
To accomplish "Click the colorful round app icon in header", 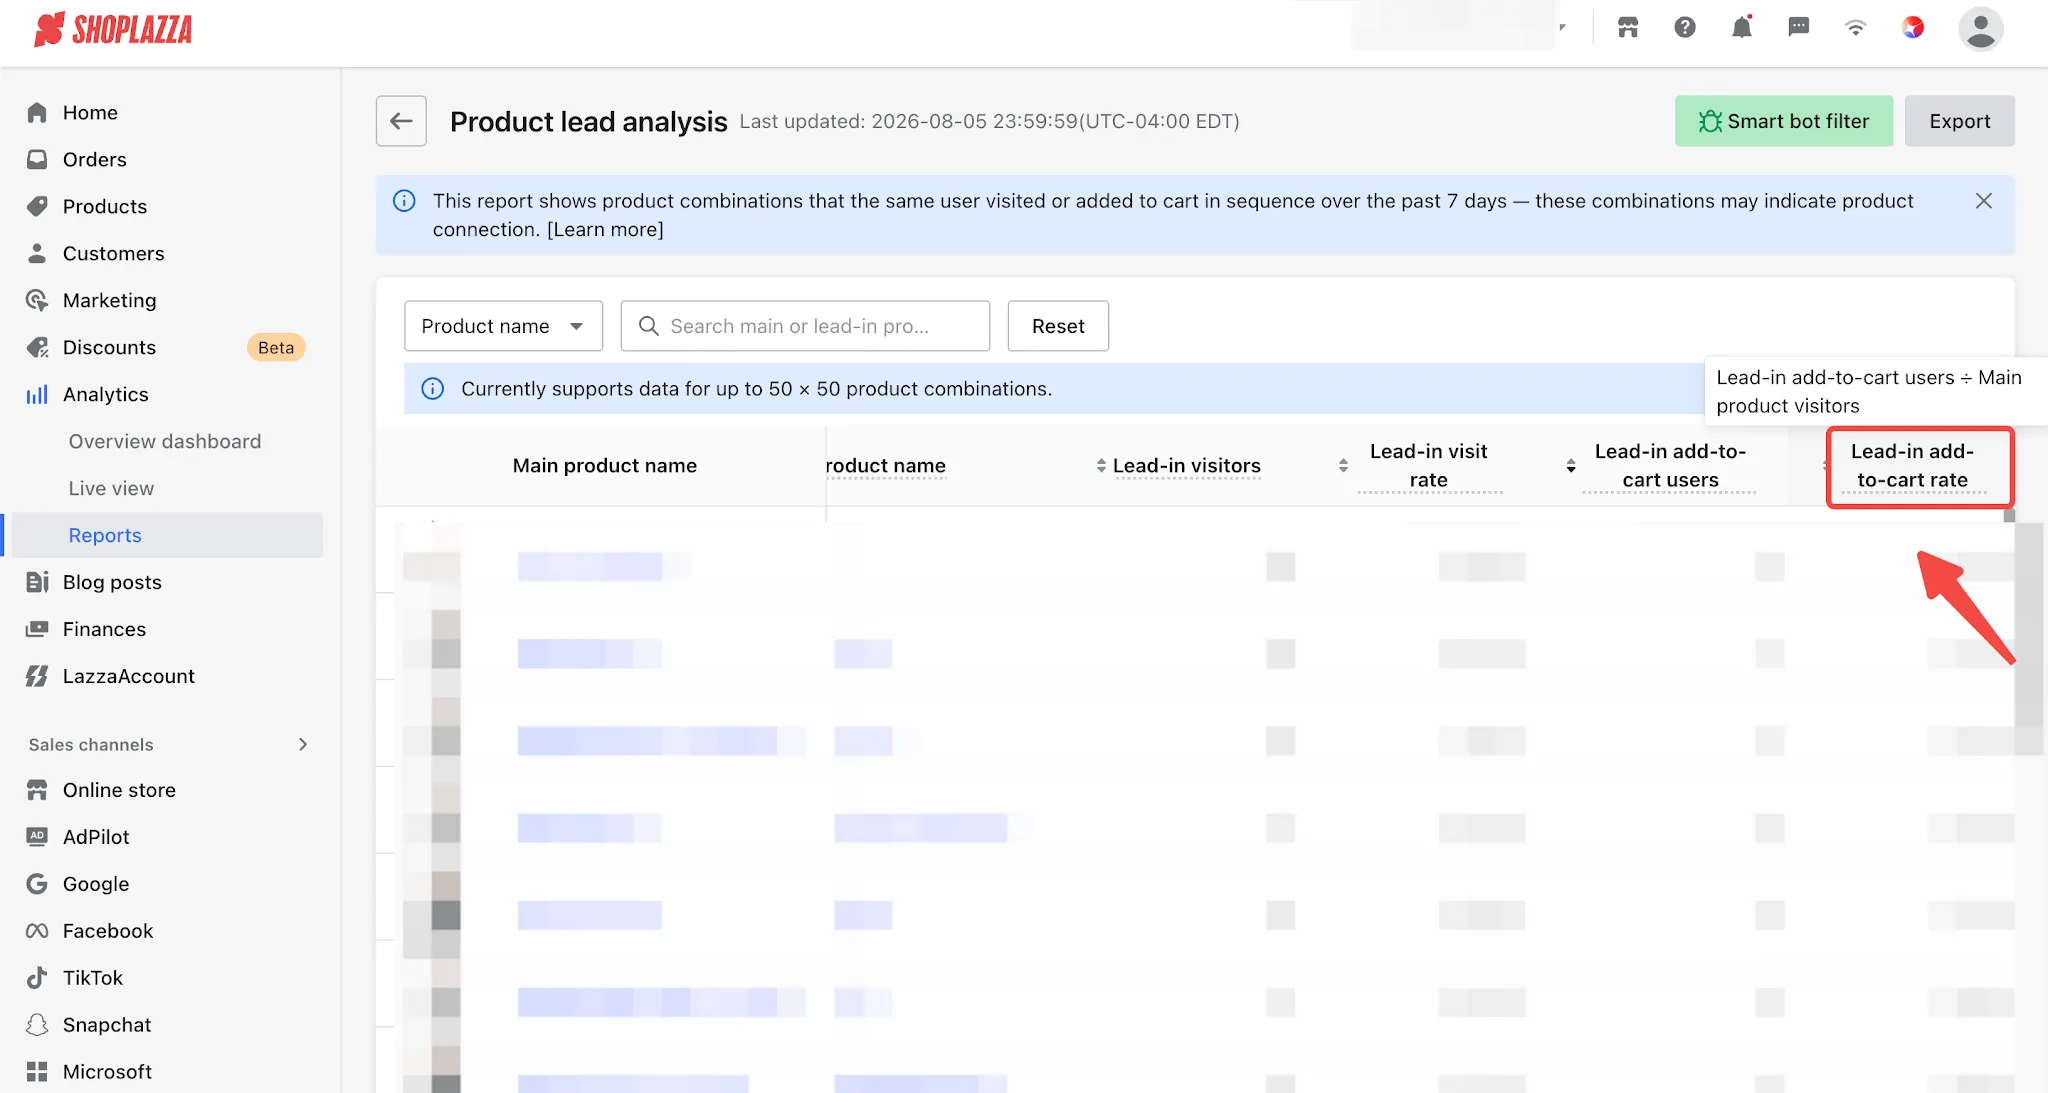I will click(1913, 28).
